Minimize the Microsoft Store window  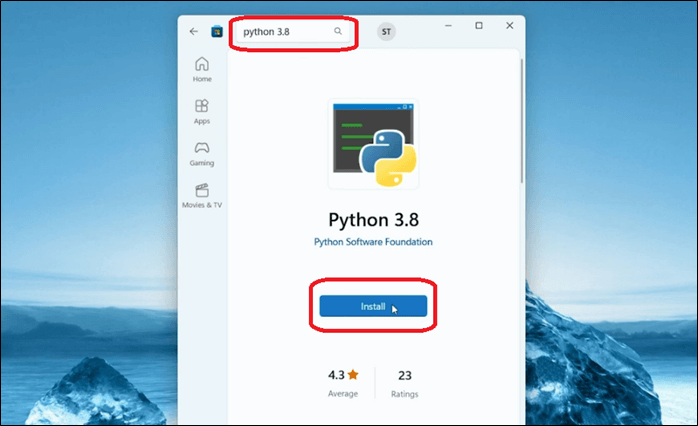click(x=448, y=26)
